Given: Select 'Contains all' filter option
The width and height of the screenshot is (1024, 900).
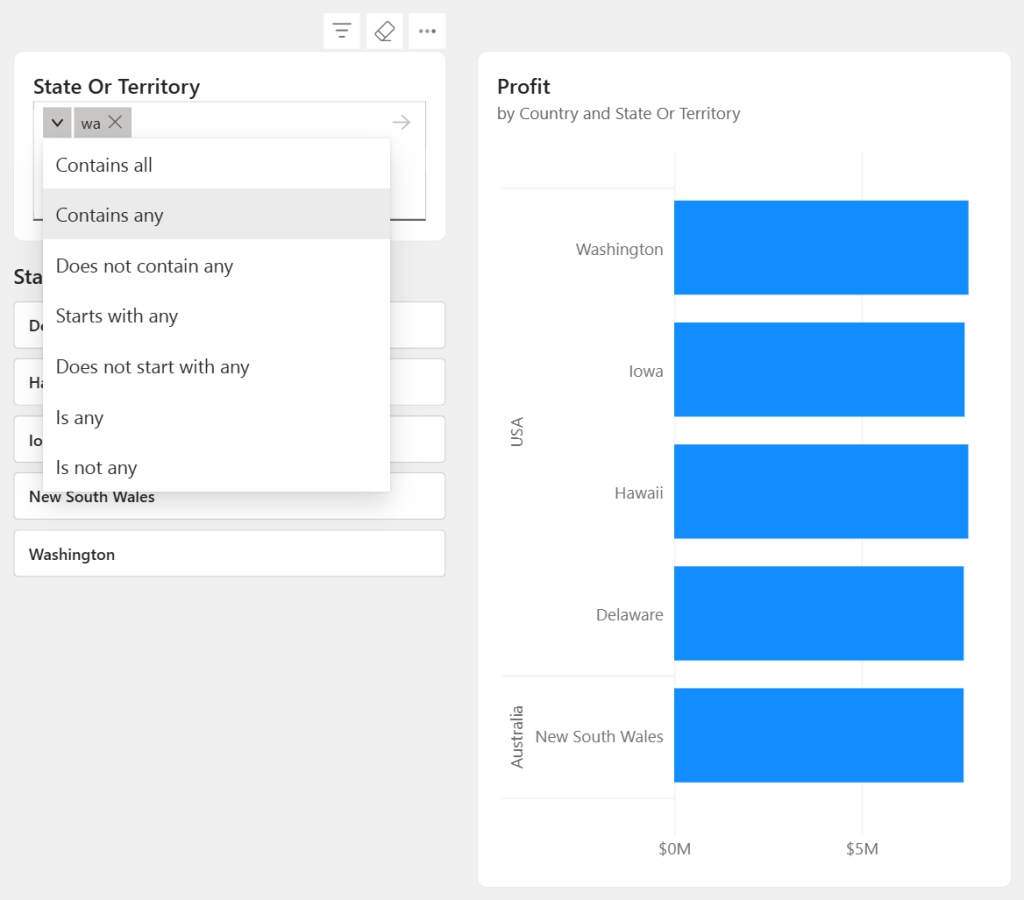Looking at the screenshot, I should click(104, 165).
